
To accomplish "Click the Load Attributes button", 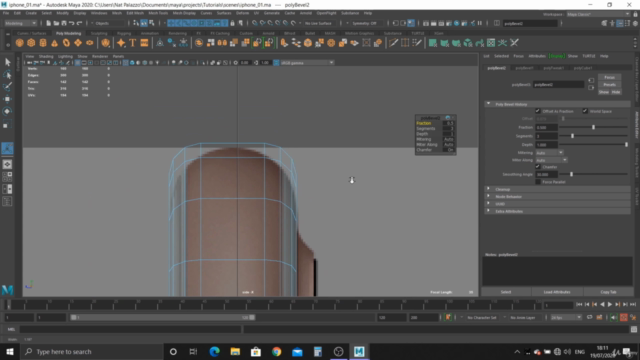I will 557,292.
